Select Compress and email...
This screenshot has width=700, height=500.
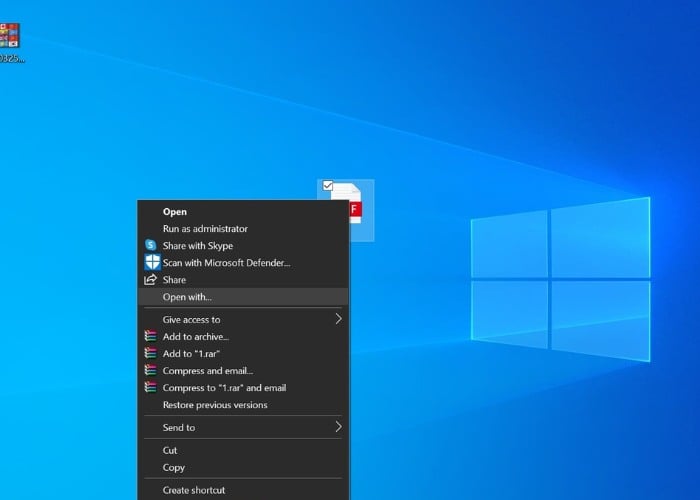tap(243, 371)
